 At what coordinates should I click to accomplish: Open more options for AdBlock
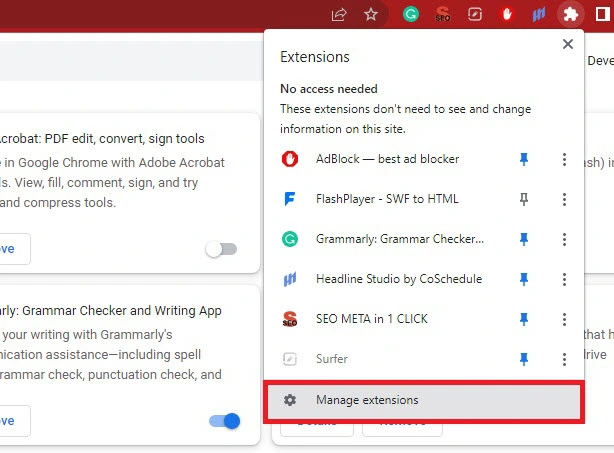(x=564, y=159)
